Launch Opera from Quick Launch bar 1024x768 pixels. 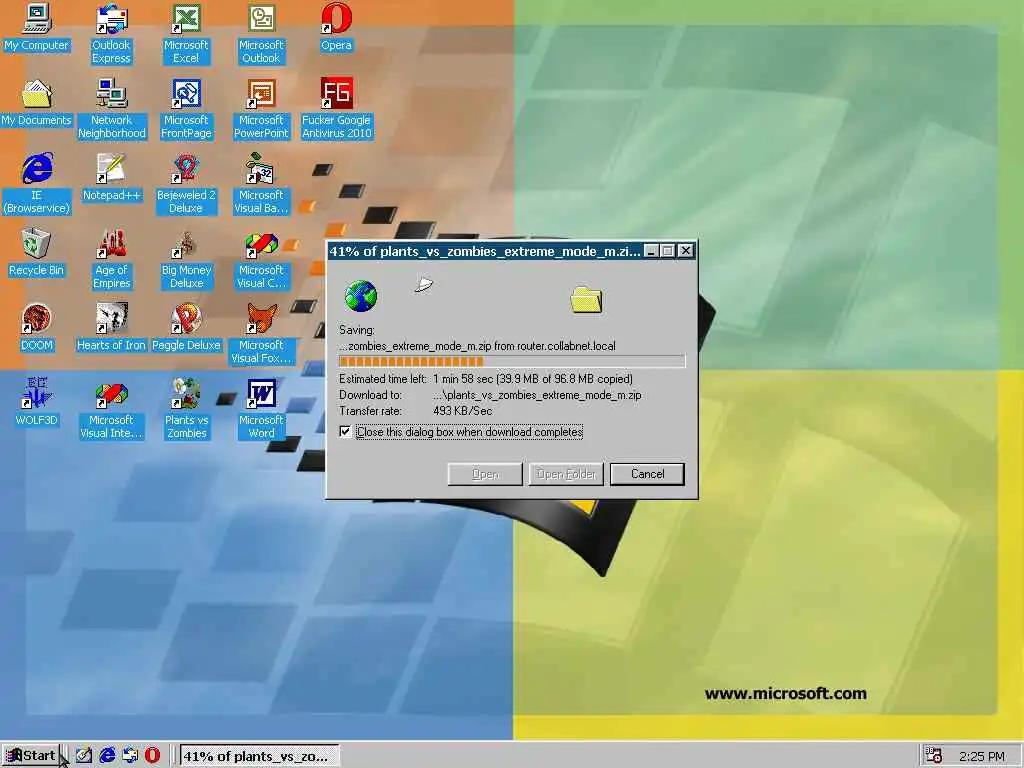(152, 756)
